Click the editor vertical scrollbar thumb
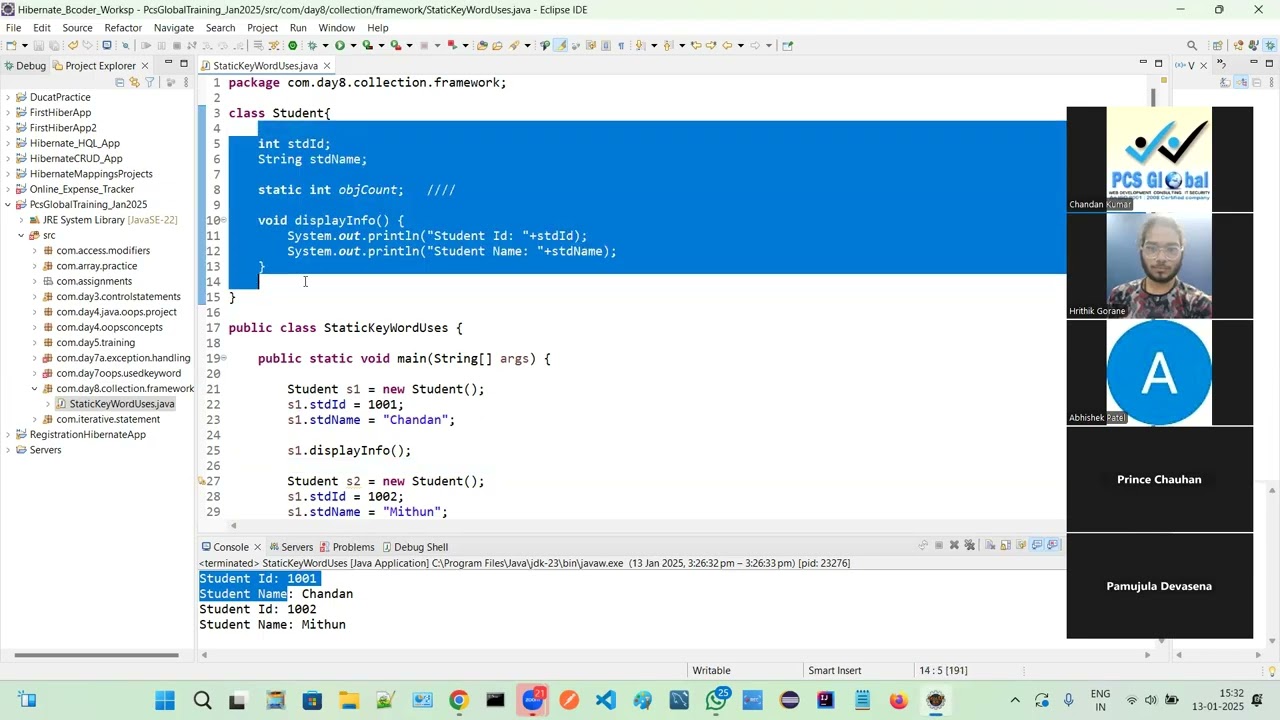This screenshot has width=1280, height=720. coord(1152,98)
